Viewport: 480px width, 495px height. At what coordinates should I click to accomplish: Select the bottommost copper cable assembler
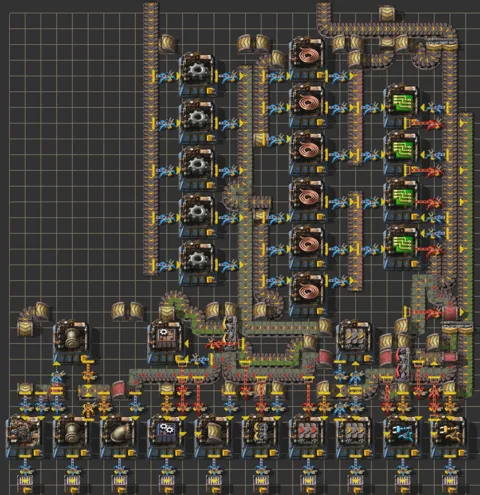pos(307,294)
